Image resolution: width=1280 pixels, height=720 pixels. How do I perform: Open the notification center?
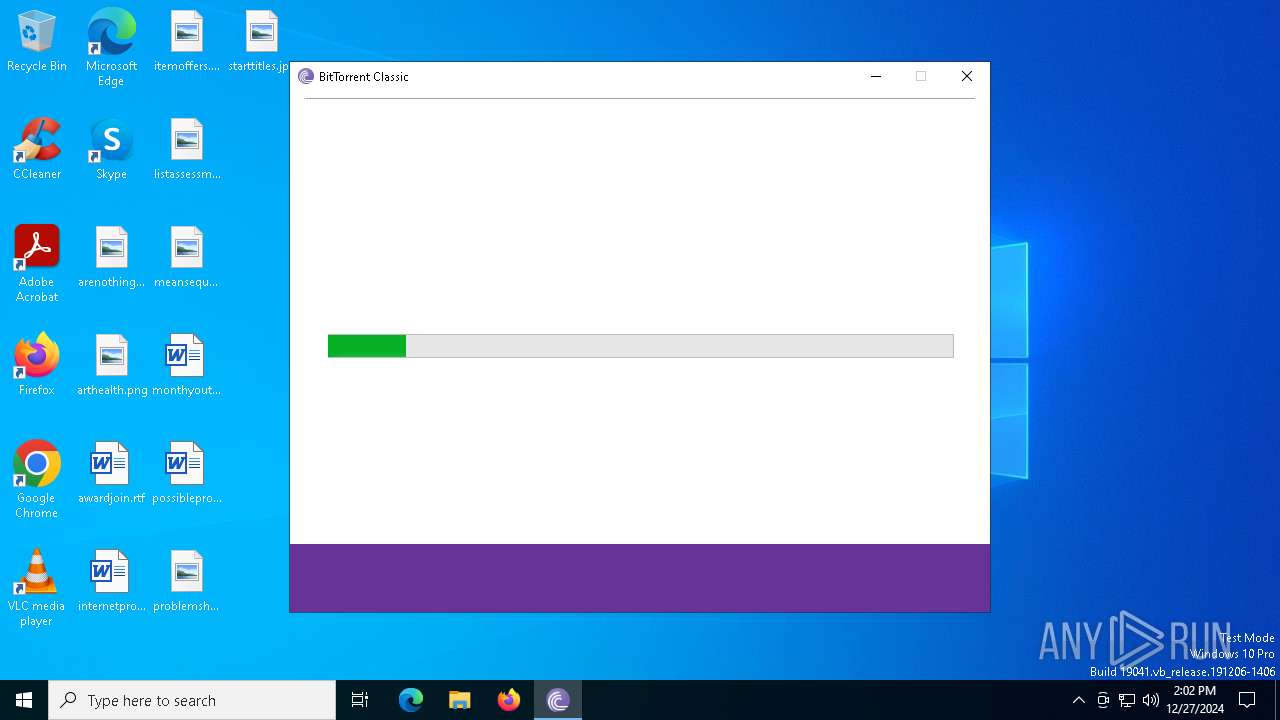point(1247,700)
